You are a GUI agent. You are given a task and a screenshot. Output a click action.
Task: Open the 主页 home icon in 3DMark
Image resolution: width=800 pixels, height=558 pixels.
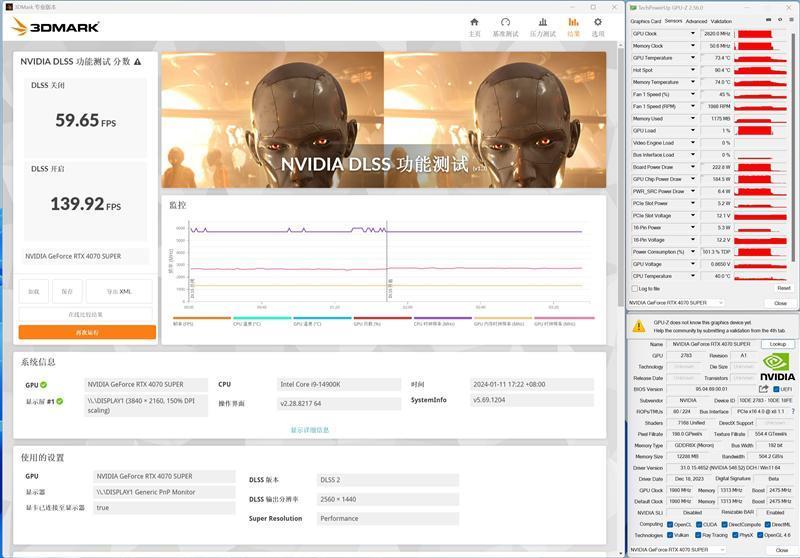click(475, 23)
